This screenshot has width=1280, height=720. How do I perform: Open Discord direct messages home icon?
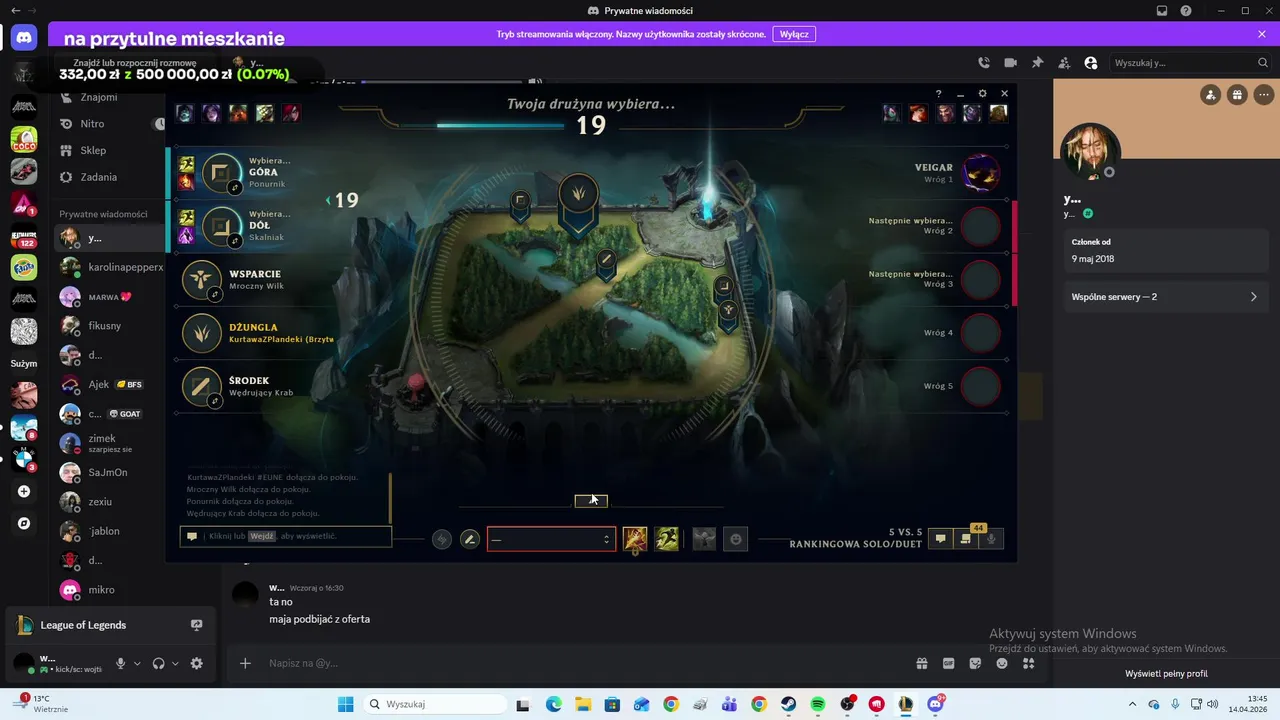click(x=24, y=39)
